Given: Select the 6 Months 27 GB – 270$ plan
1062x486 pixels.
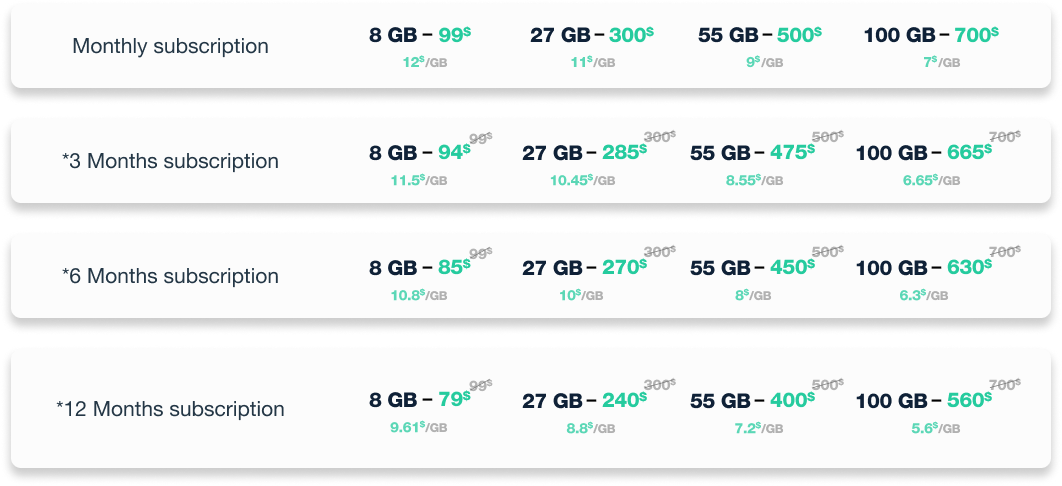Looking at the screenshot, I should tap(585, 268).
